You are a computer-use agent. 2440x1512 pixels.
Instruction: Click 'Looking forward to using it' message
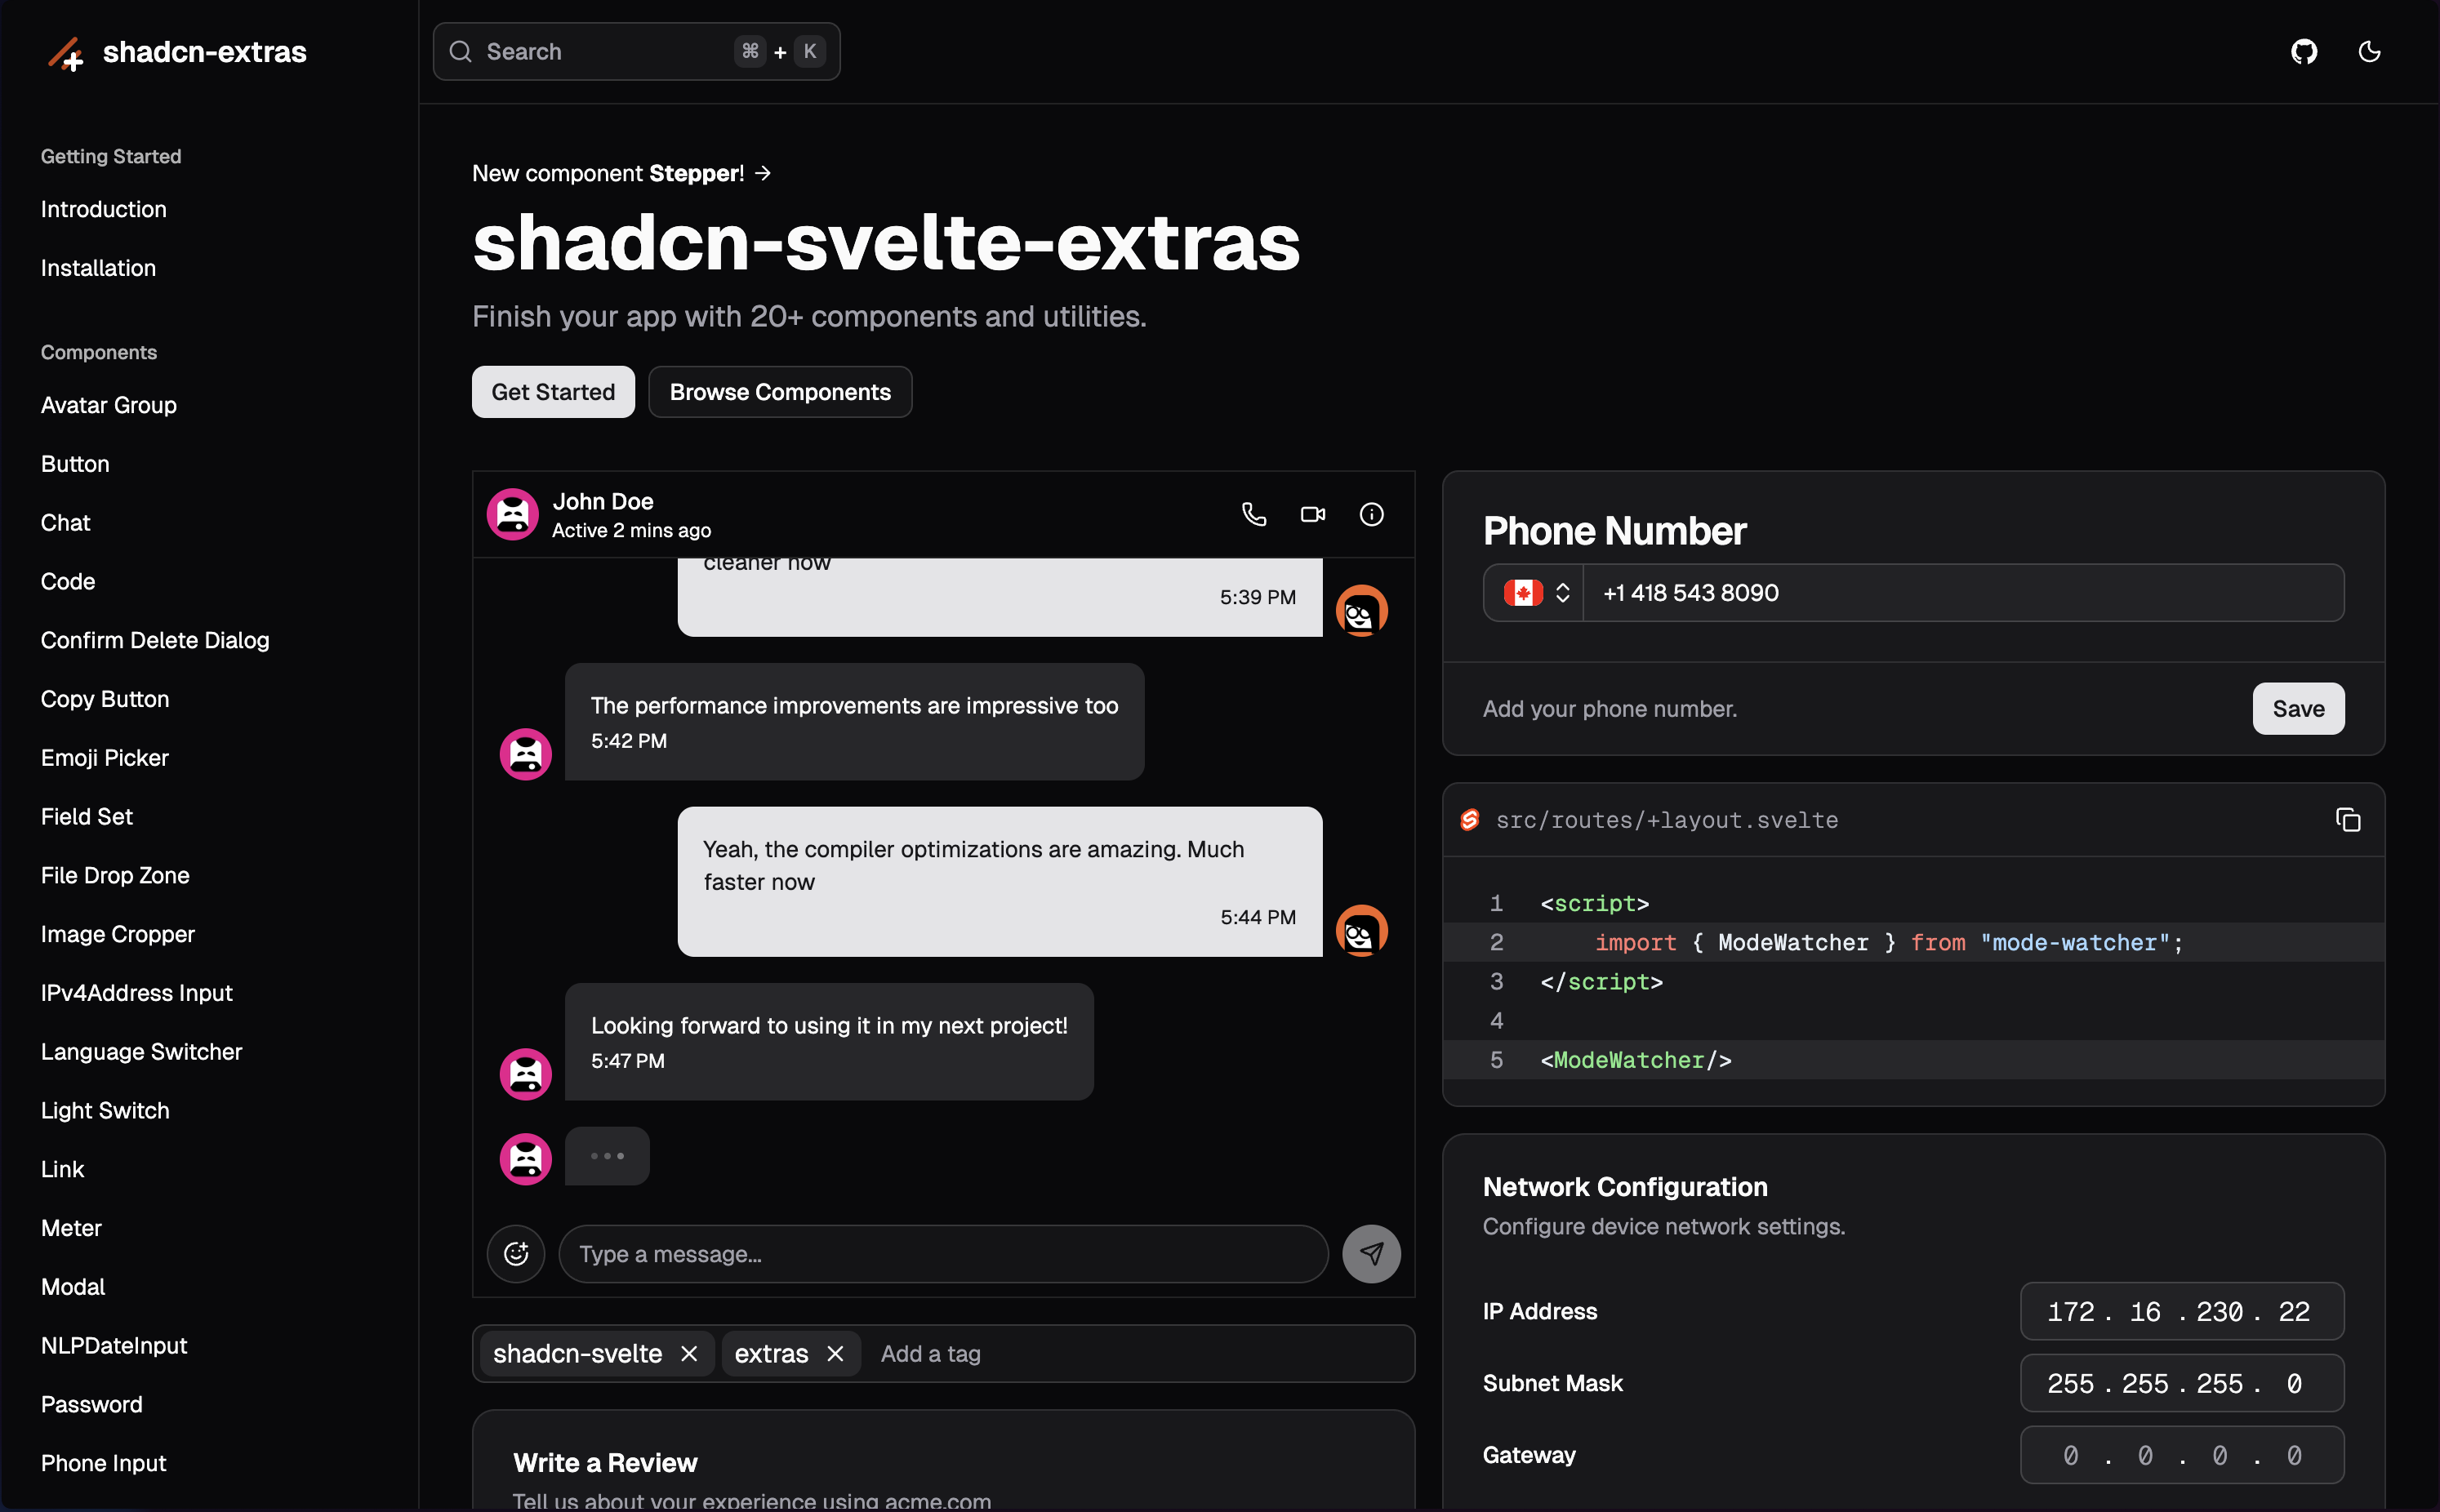click(x=829, y=1042)
